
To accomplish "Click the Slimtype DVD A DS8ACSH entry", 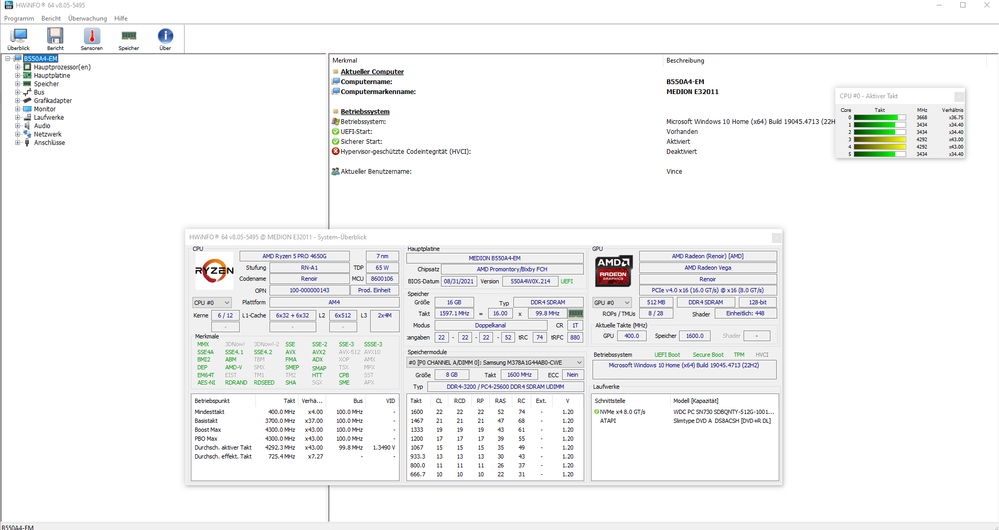I will [722, 421].
